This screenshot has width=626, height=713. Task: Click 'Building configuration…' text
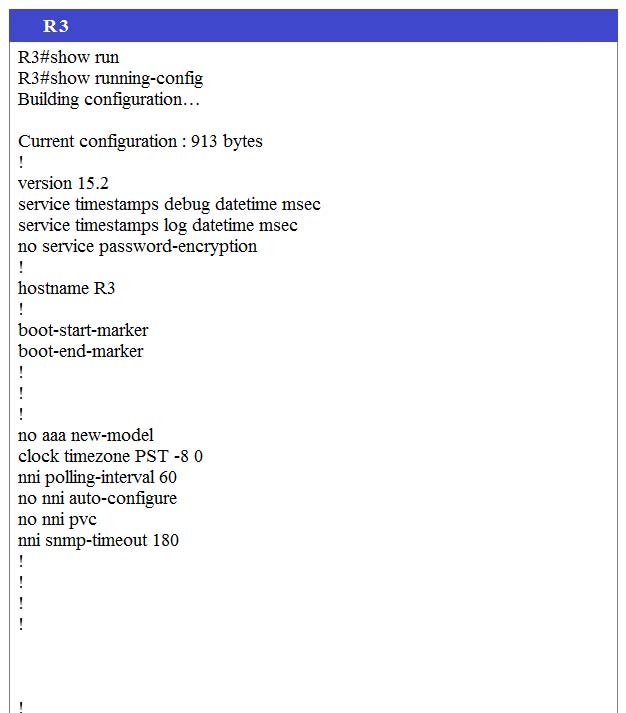click(109, 100)
